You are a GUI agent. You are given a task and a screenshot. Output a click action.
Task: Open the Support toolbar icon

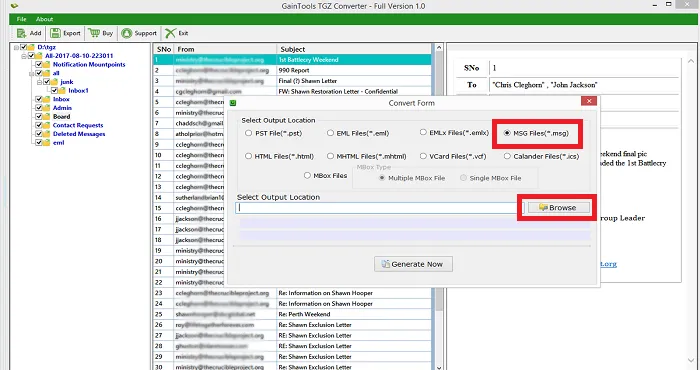[127, 33]
